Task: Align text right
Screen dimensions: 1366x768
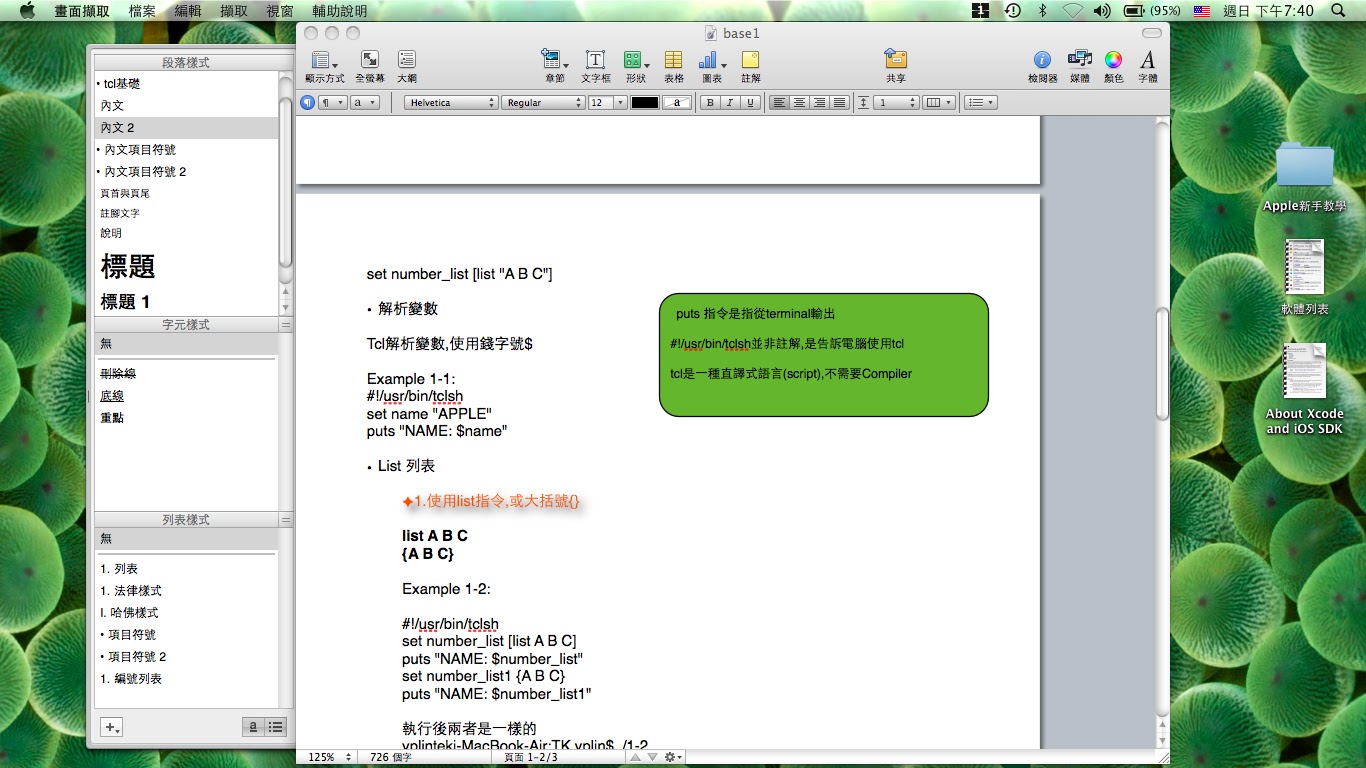Action: (819, 102)
